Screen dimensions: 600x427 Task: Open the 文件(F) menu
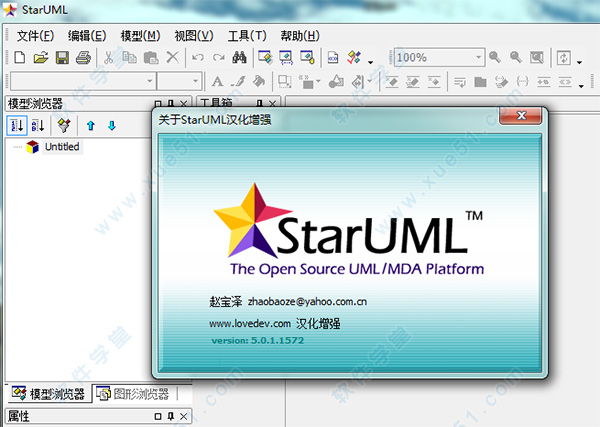(35, 36)
